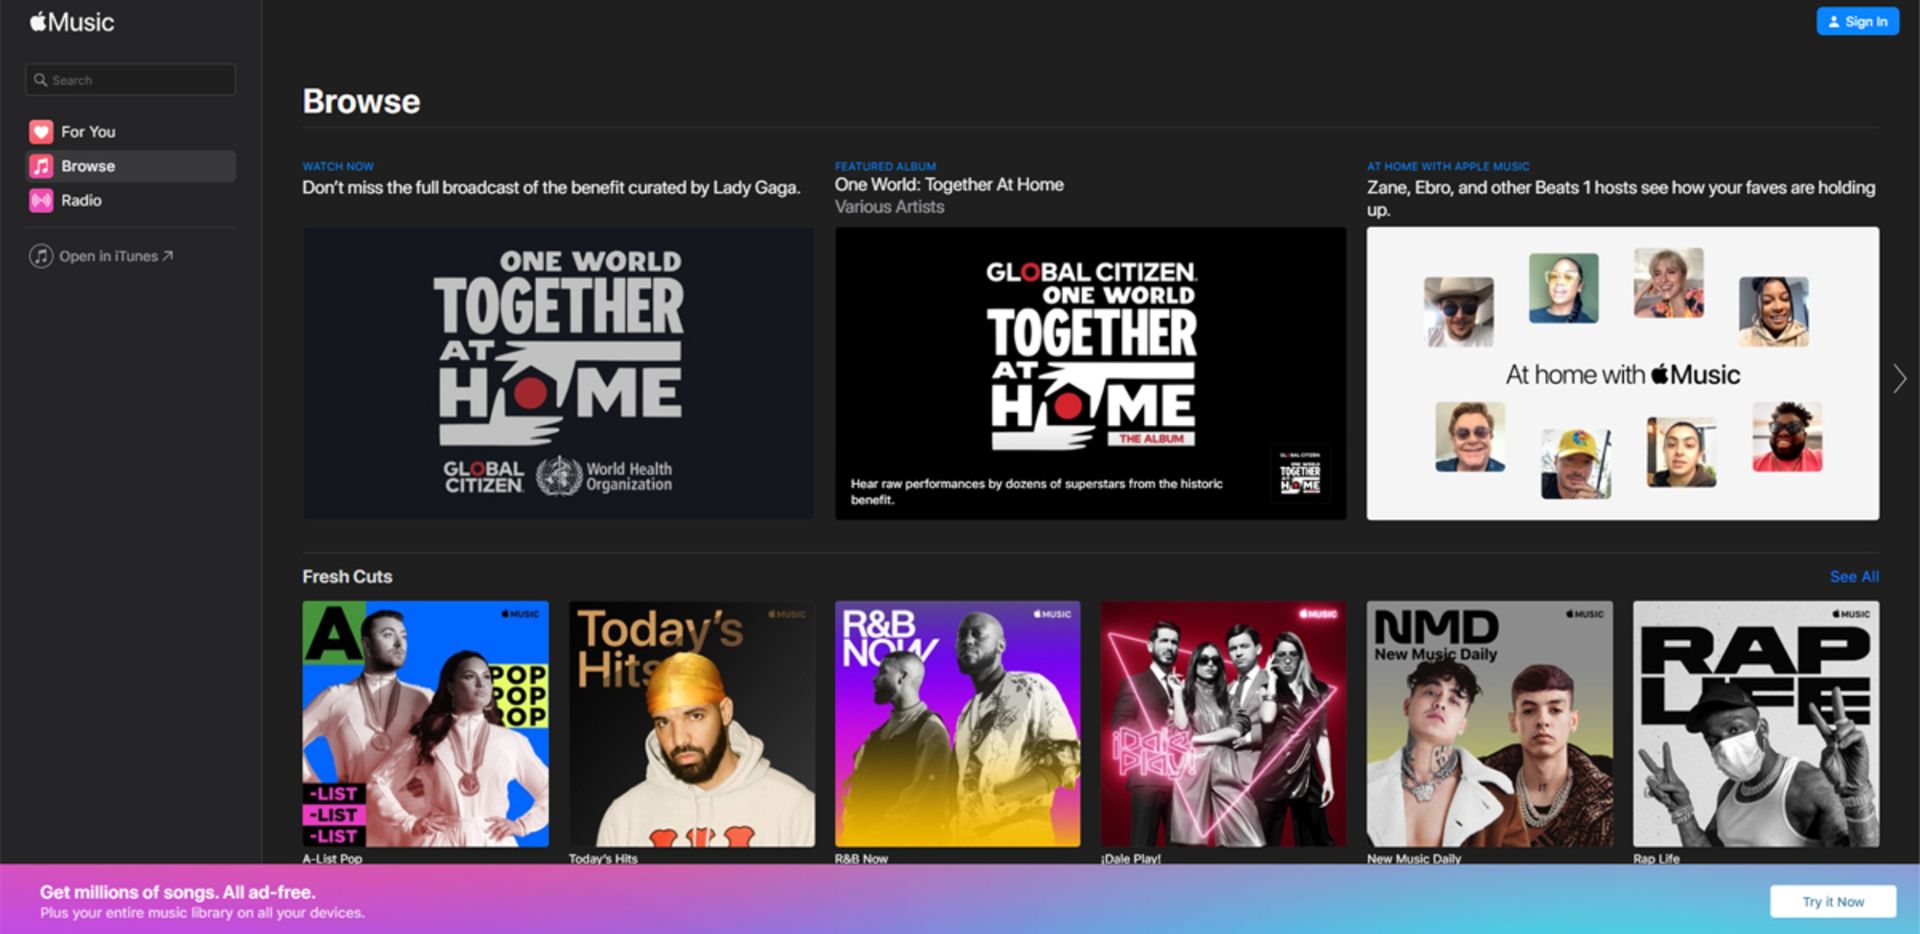Open the One World: Together At Home album art
This screenshot has height=934, width=1920.
1090,373
